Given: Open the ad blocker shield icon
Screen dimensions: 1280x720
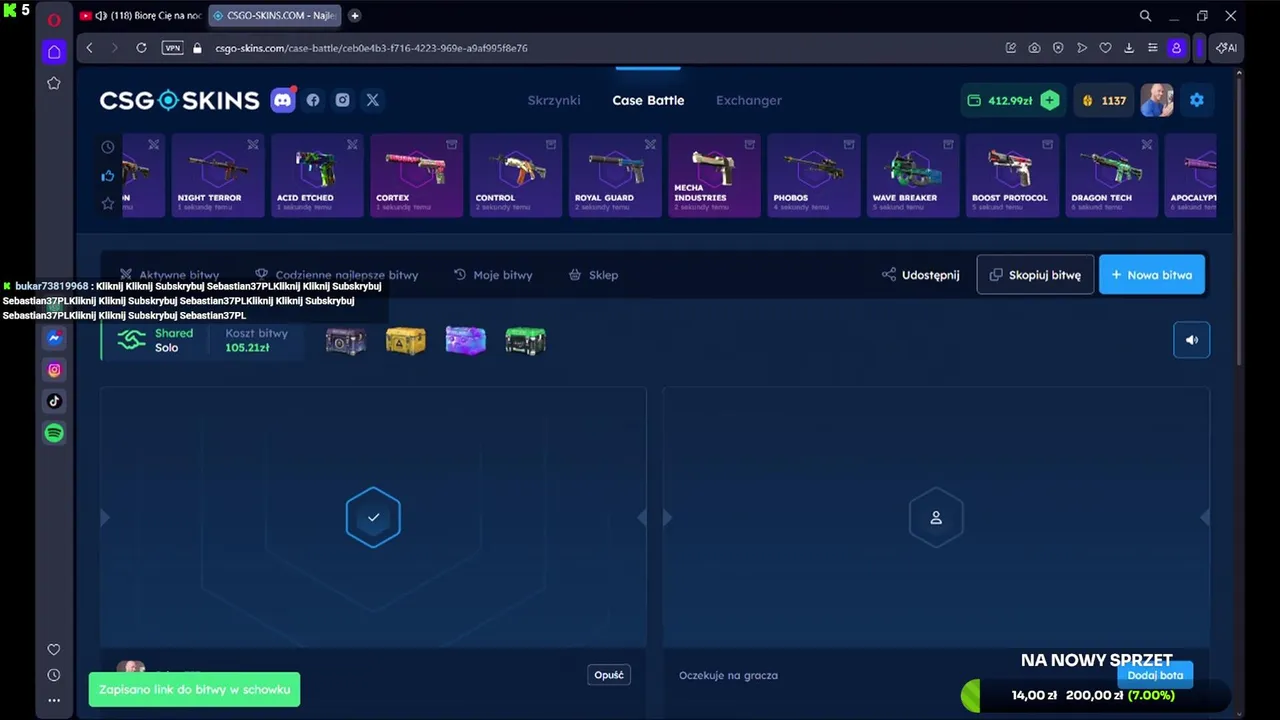Looking at the screenshot, I should [x=1058, y=48].
